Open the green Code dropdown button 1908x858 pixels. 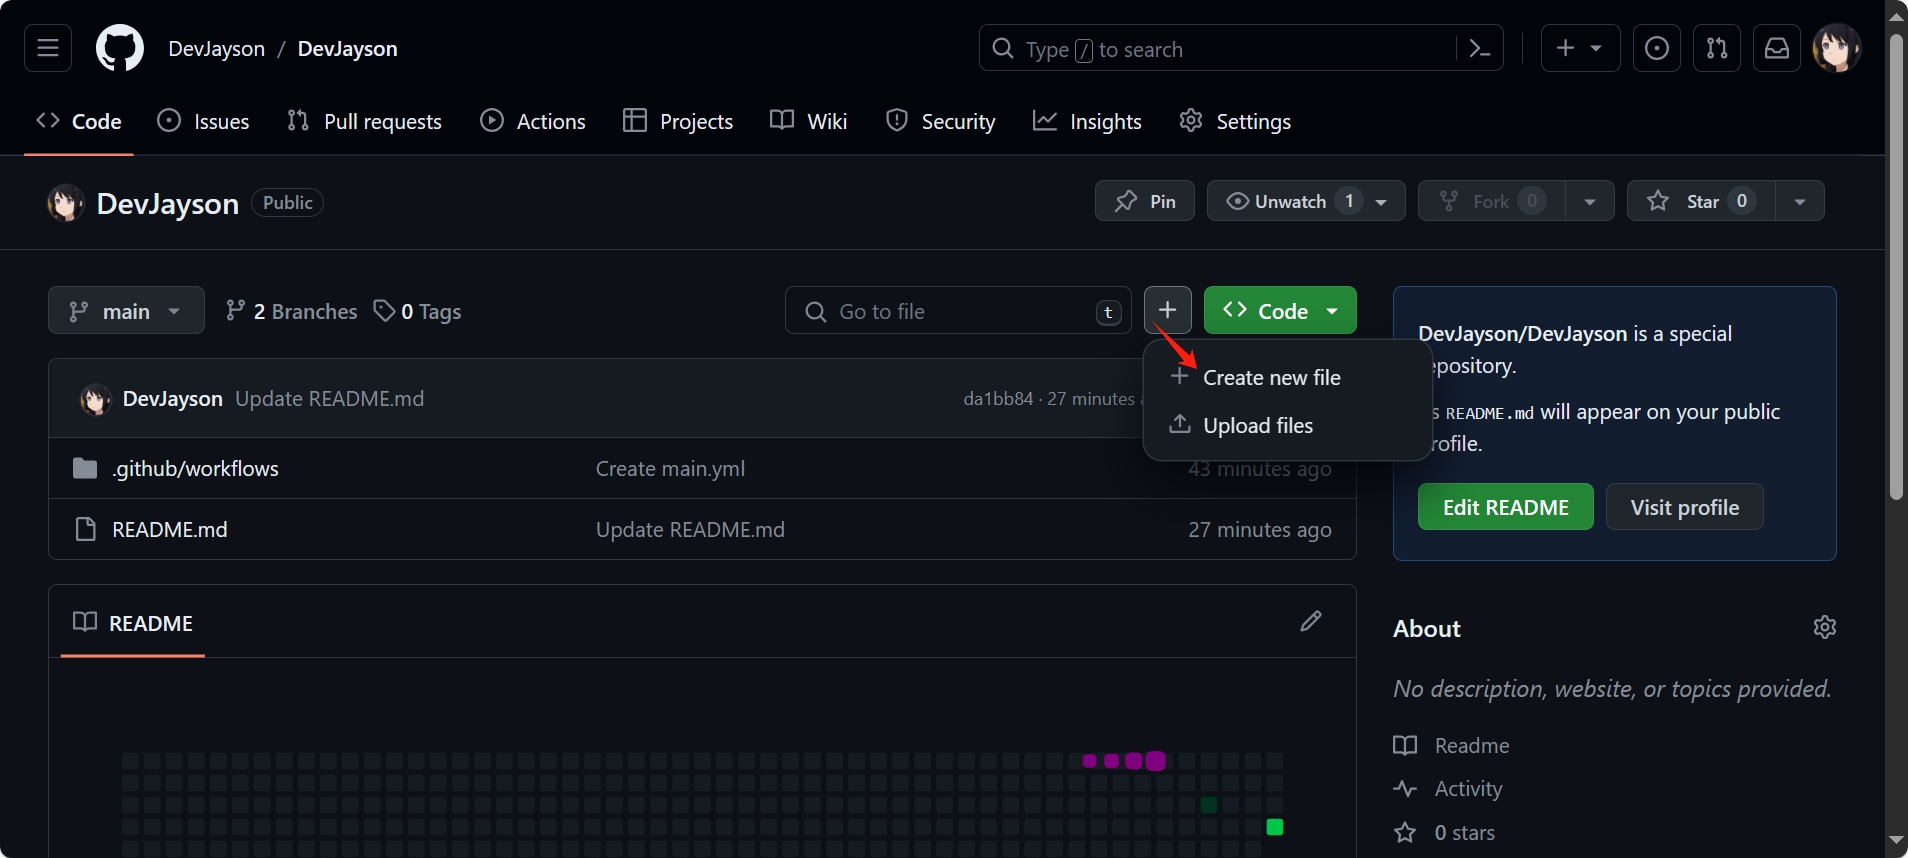click(x=1280, y=310)
